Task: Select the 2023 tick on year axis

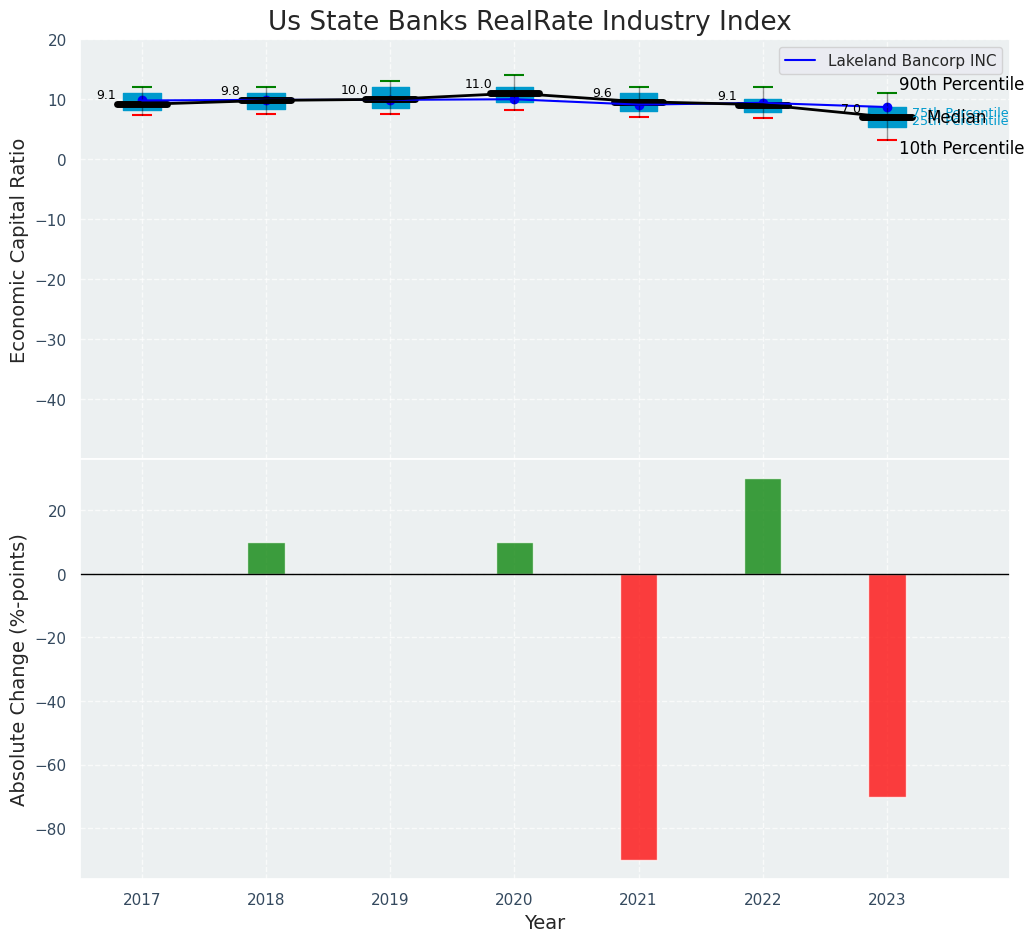Action: pos(887,900)
